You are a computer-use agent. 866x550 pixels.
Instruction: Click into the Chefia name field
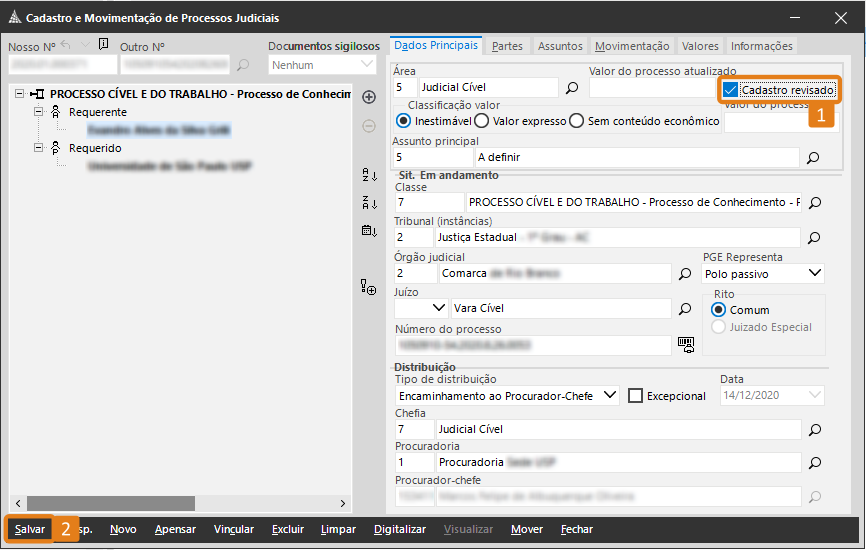[617, 429]
